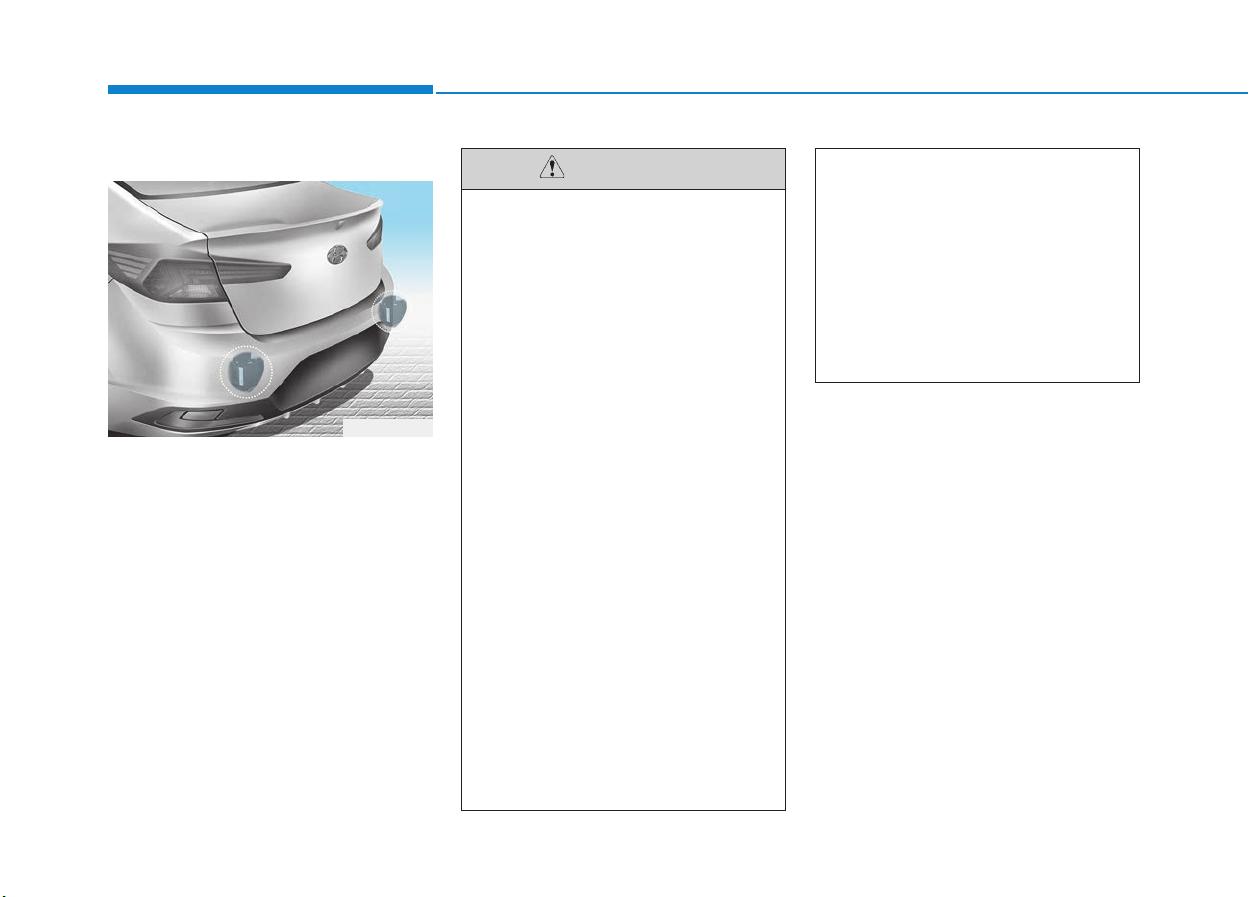Viewport: 1249px width, 897px height.
Task: Click inside the right bordered notice box
Action: [x=977, y=265]
